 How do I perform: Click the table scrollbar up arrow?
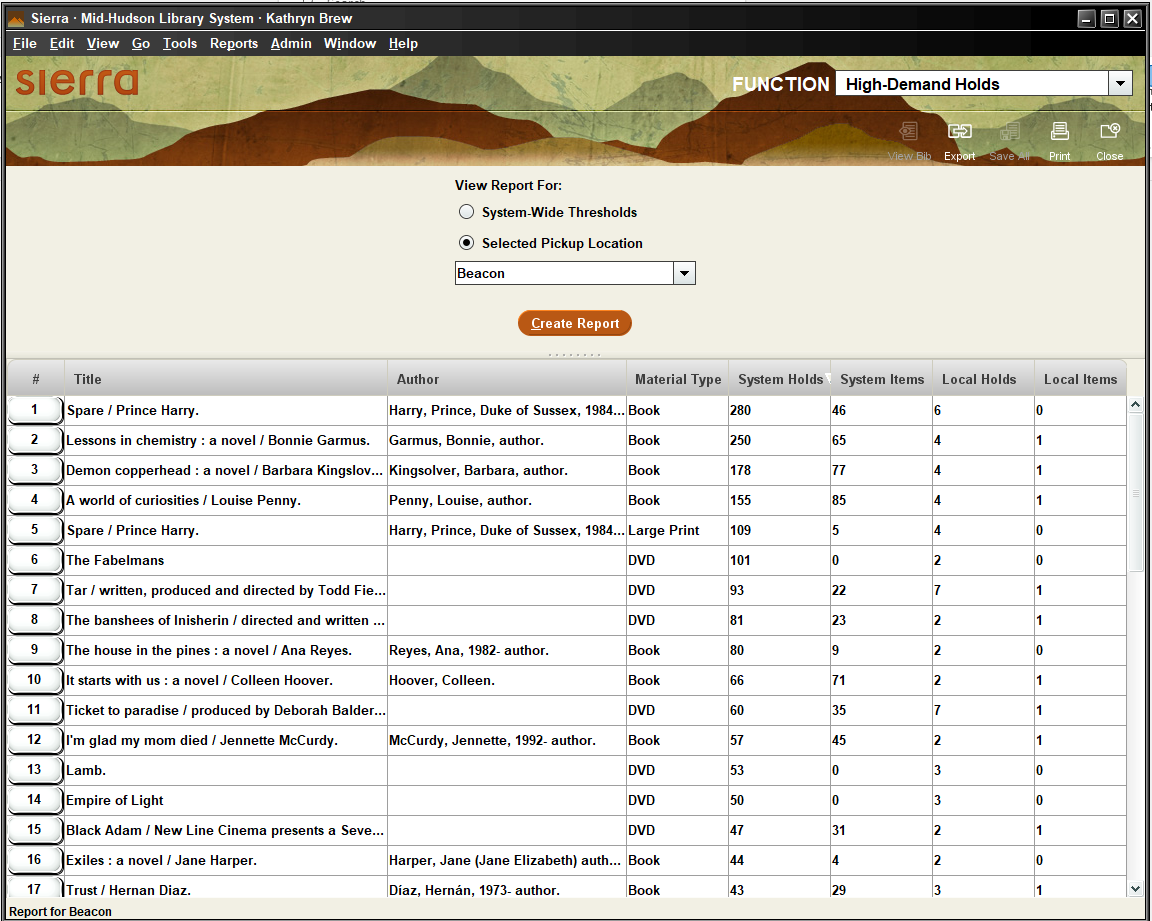(1135, 404)
